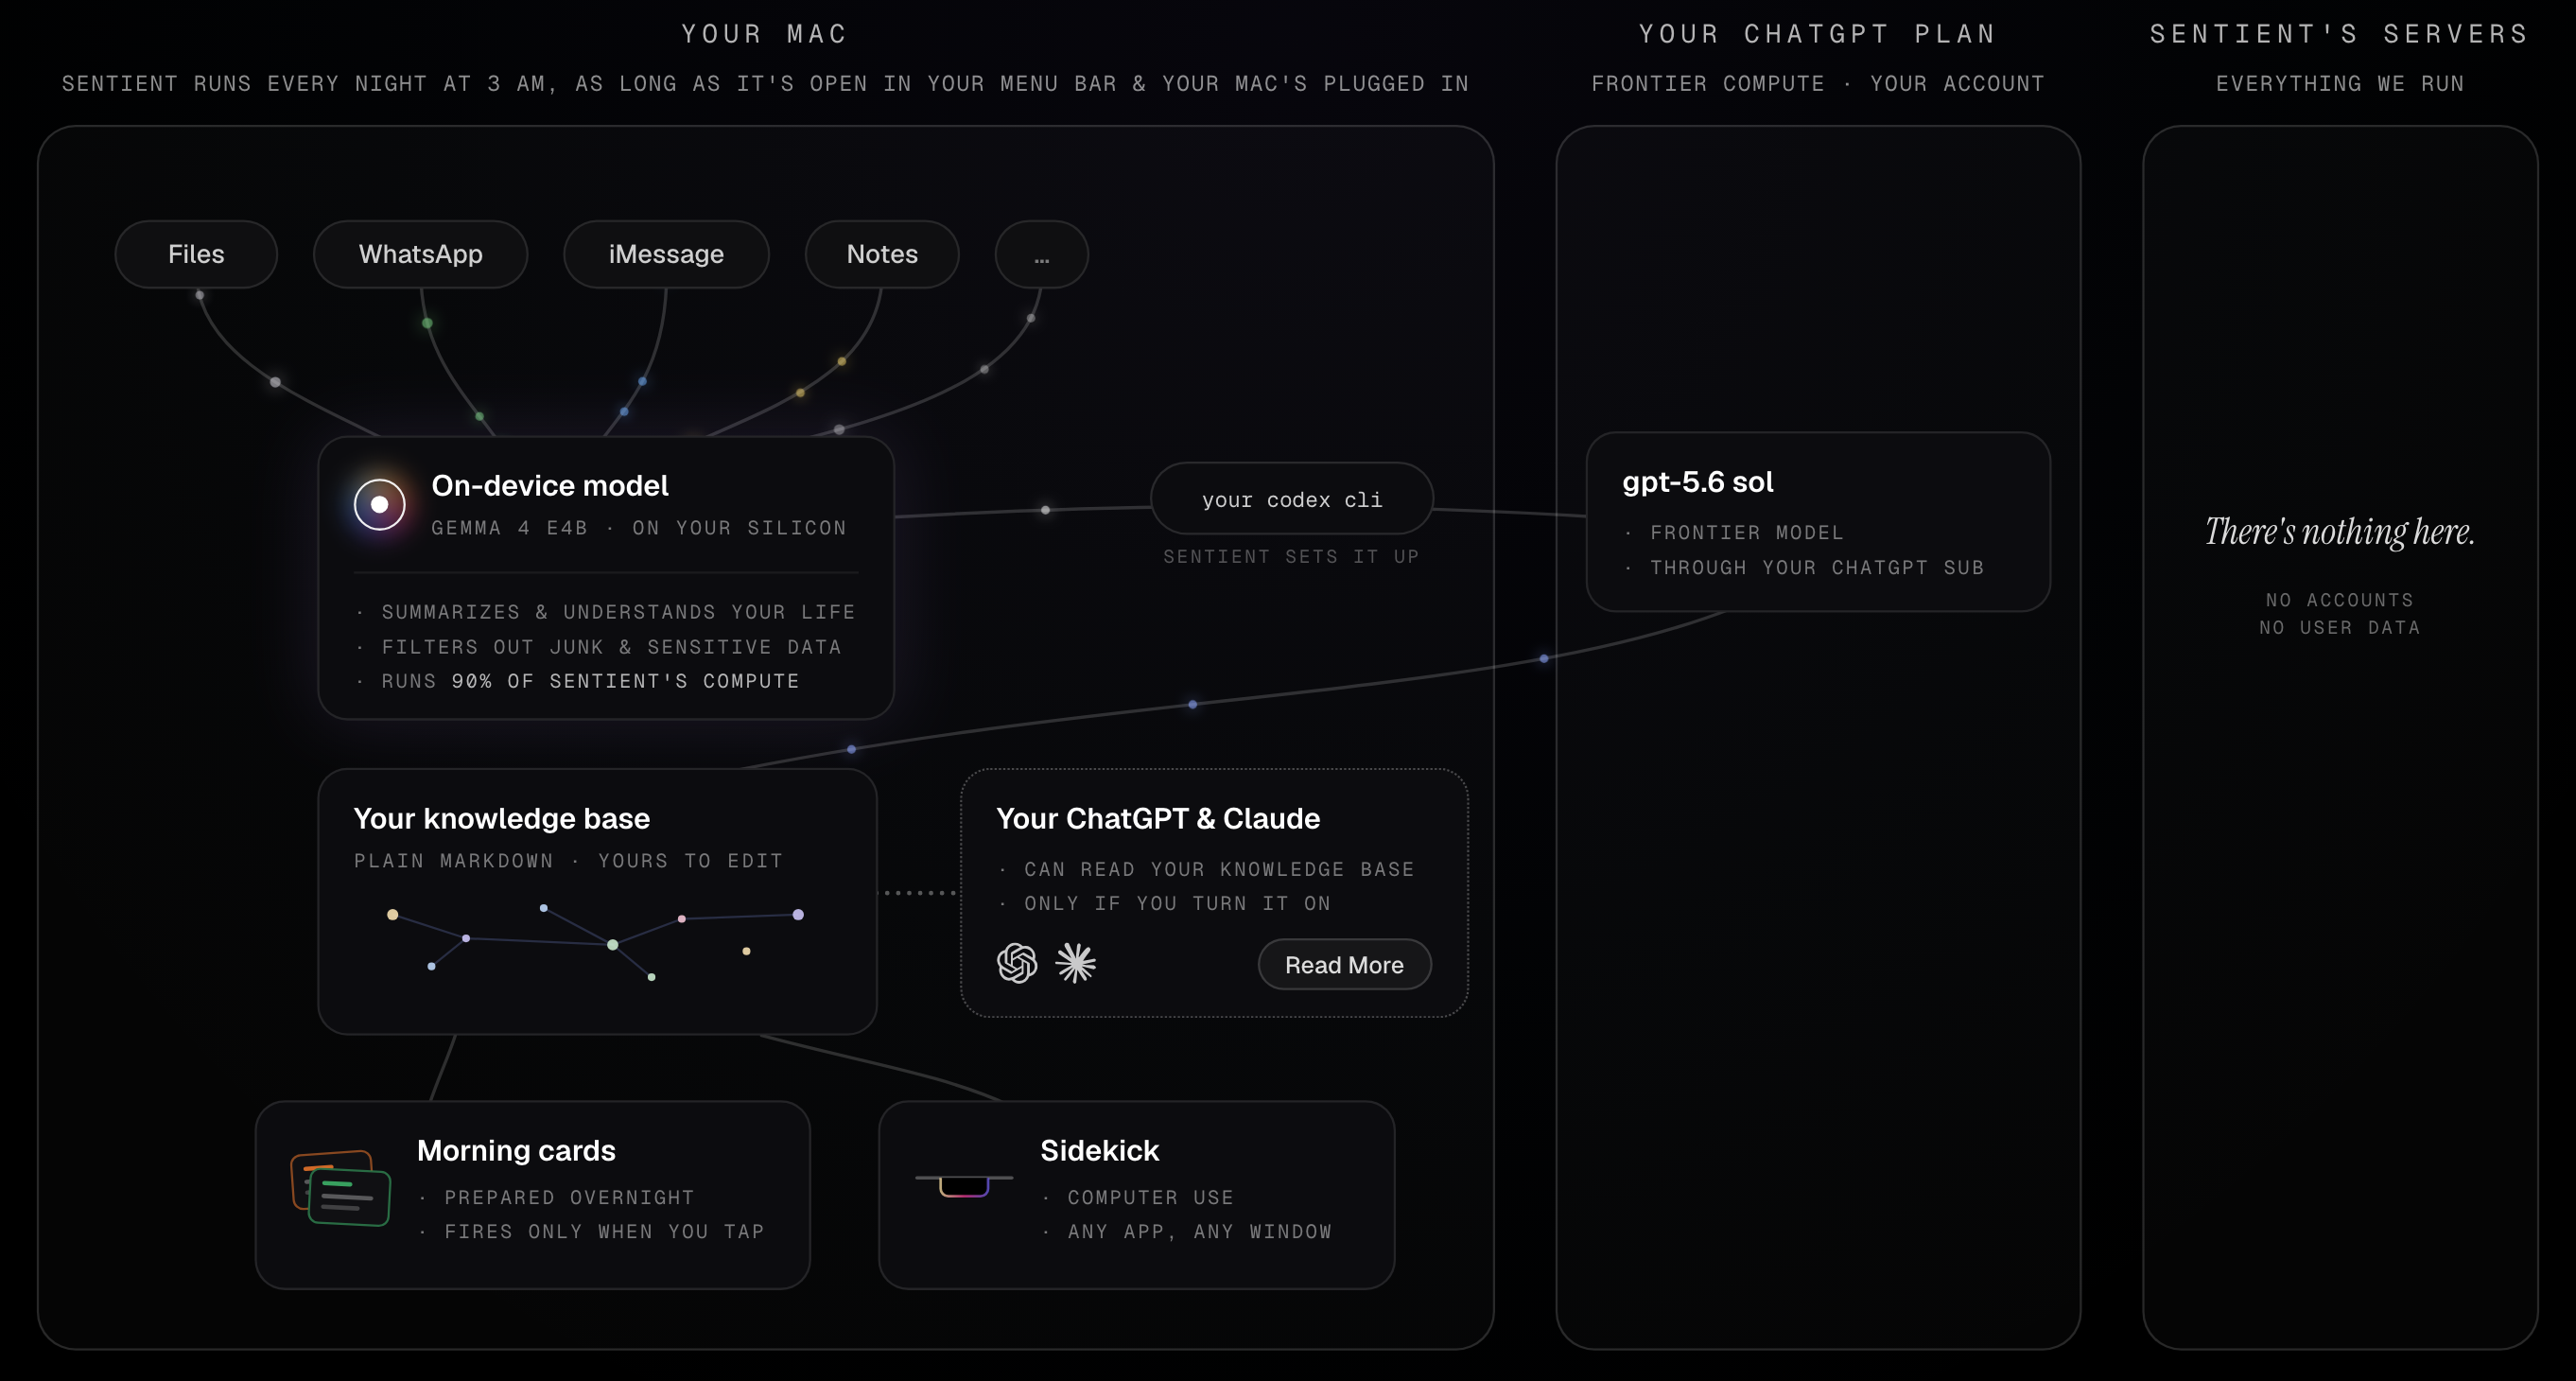Click the 'On-device model' heading

coord(550,485)
